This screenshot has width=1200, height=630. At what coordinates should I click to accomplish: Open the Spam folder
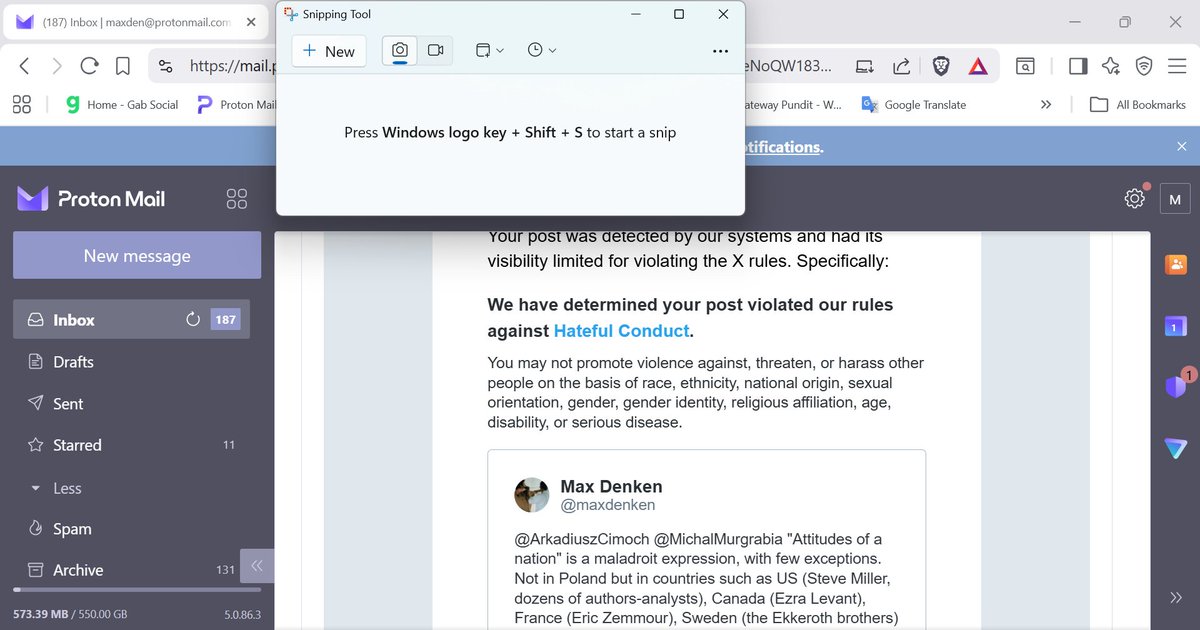[x=131, y=529]
